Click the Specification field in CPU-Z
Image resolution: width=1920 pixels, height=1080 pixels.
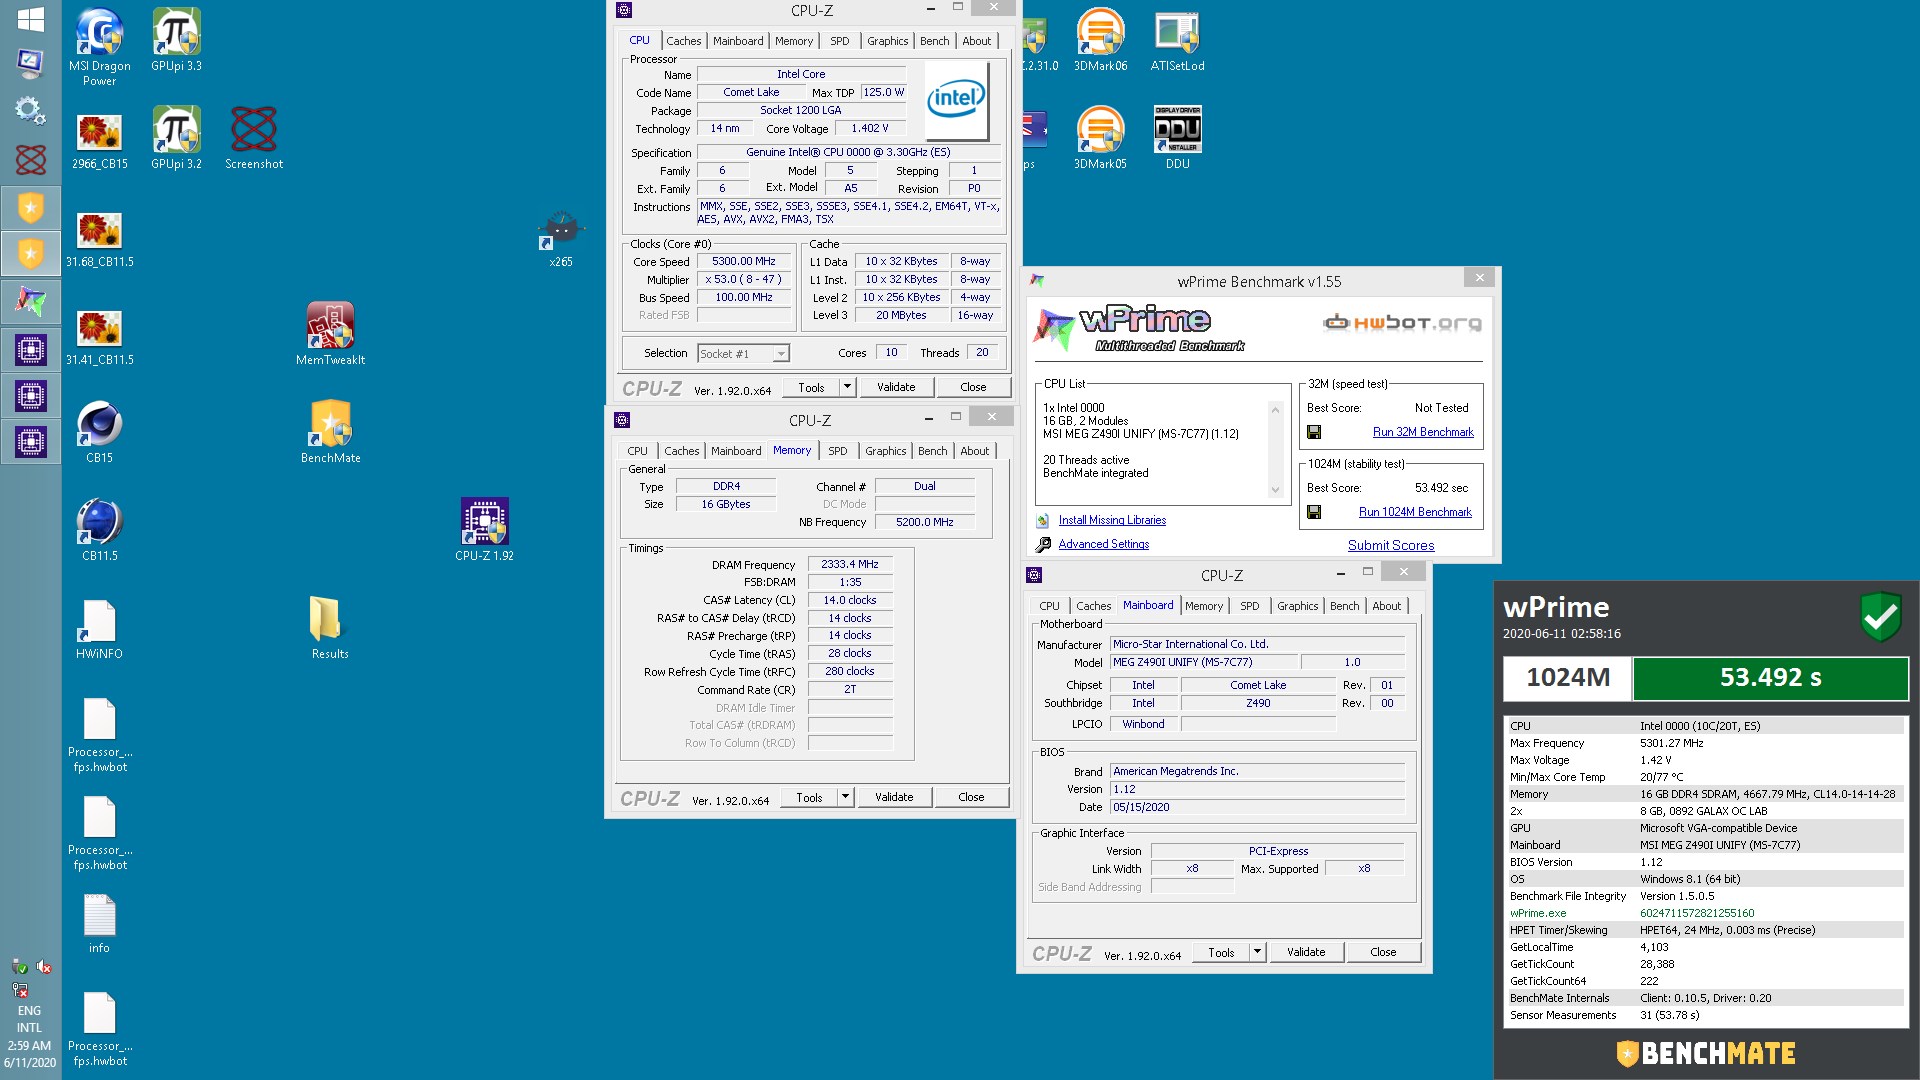848,152
